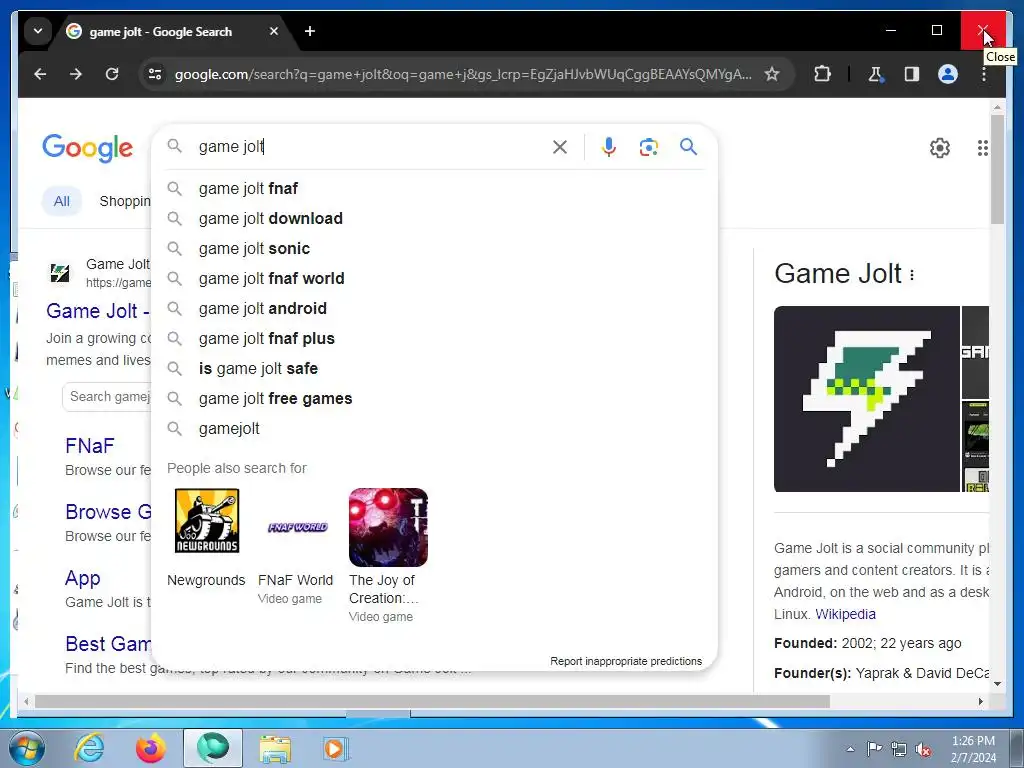Viewport: 1024px width, 768px height.
Task: Select suggestion game jolt download
Action: (x=434, y=219)
